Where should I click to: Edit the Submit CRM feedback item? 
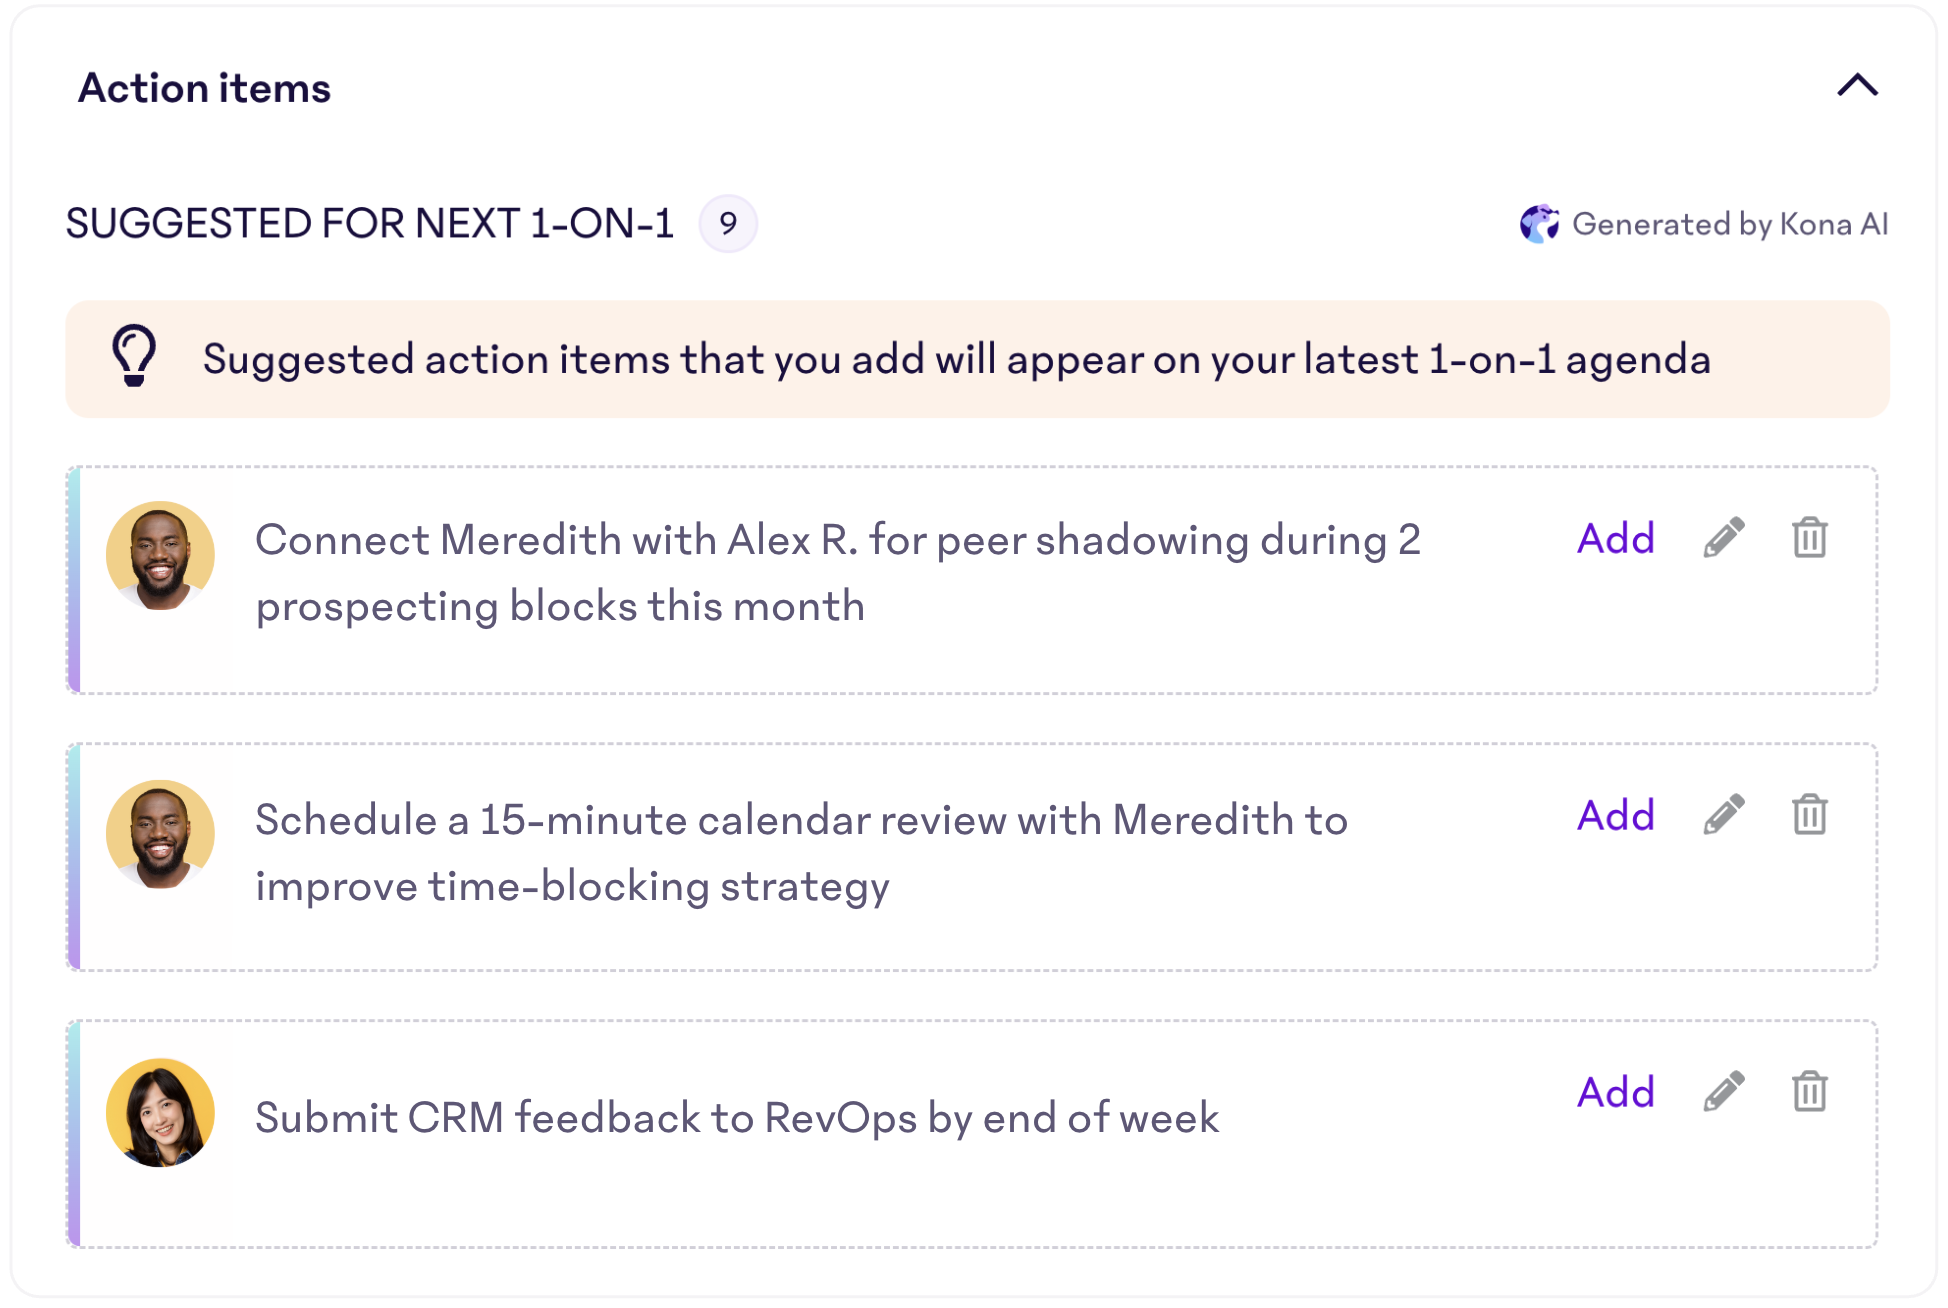pos(1724,1092)
